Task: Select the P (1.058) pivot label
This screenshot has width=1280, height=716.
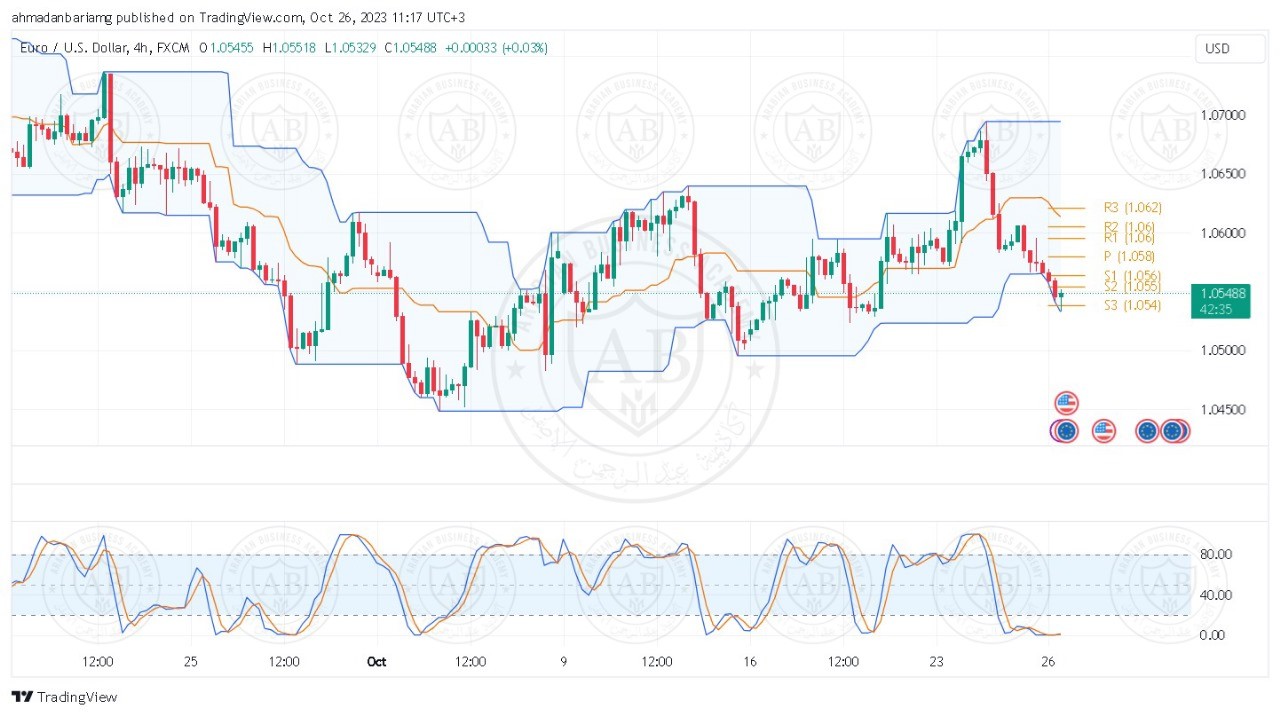Action: [1129, 257]
